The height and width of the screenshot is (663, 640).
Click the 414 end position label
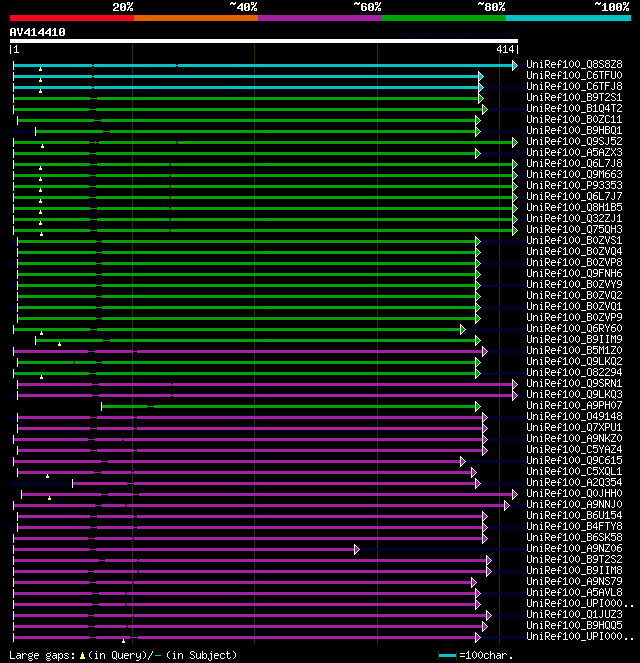[505, 49]
